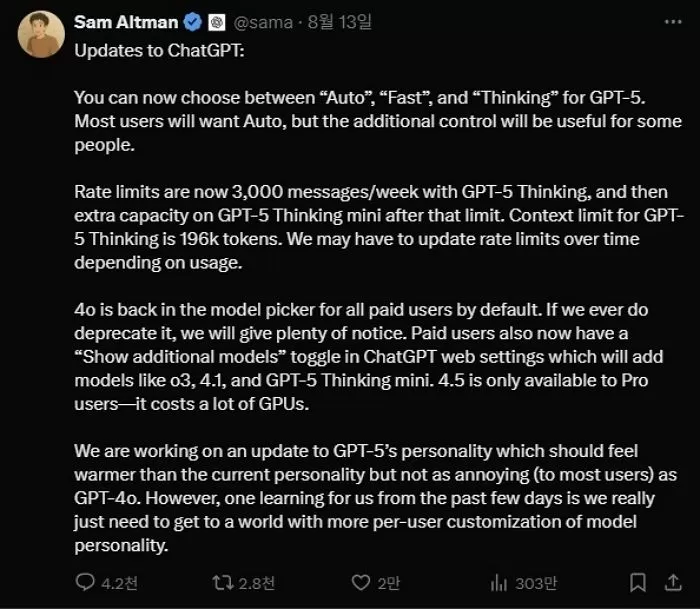Click the 2.8천 repost count
The image size is (700, 609).
point(257,583)
